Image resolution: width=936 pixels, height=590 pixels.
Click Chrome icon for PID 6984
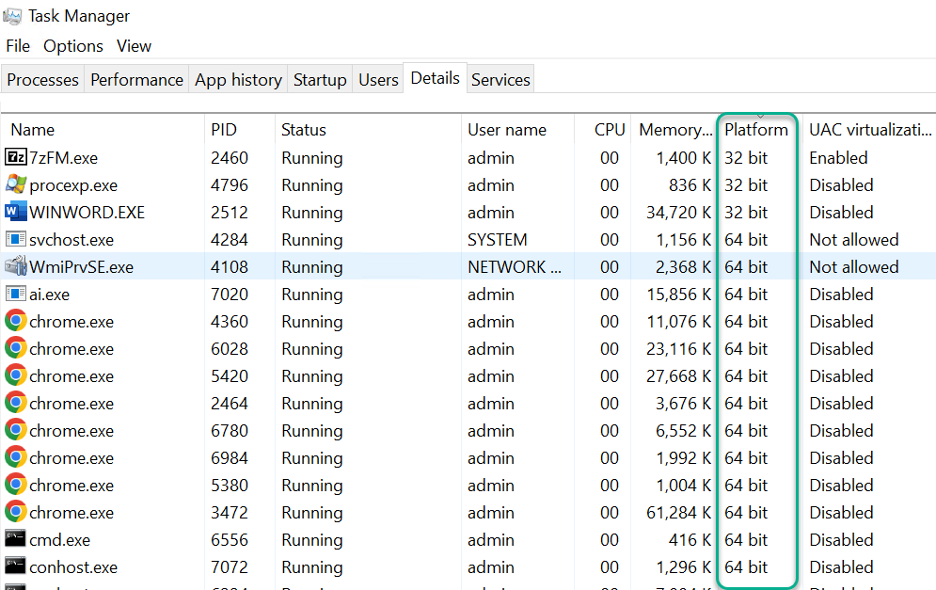16,458
